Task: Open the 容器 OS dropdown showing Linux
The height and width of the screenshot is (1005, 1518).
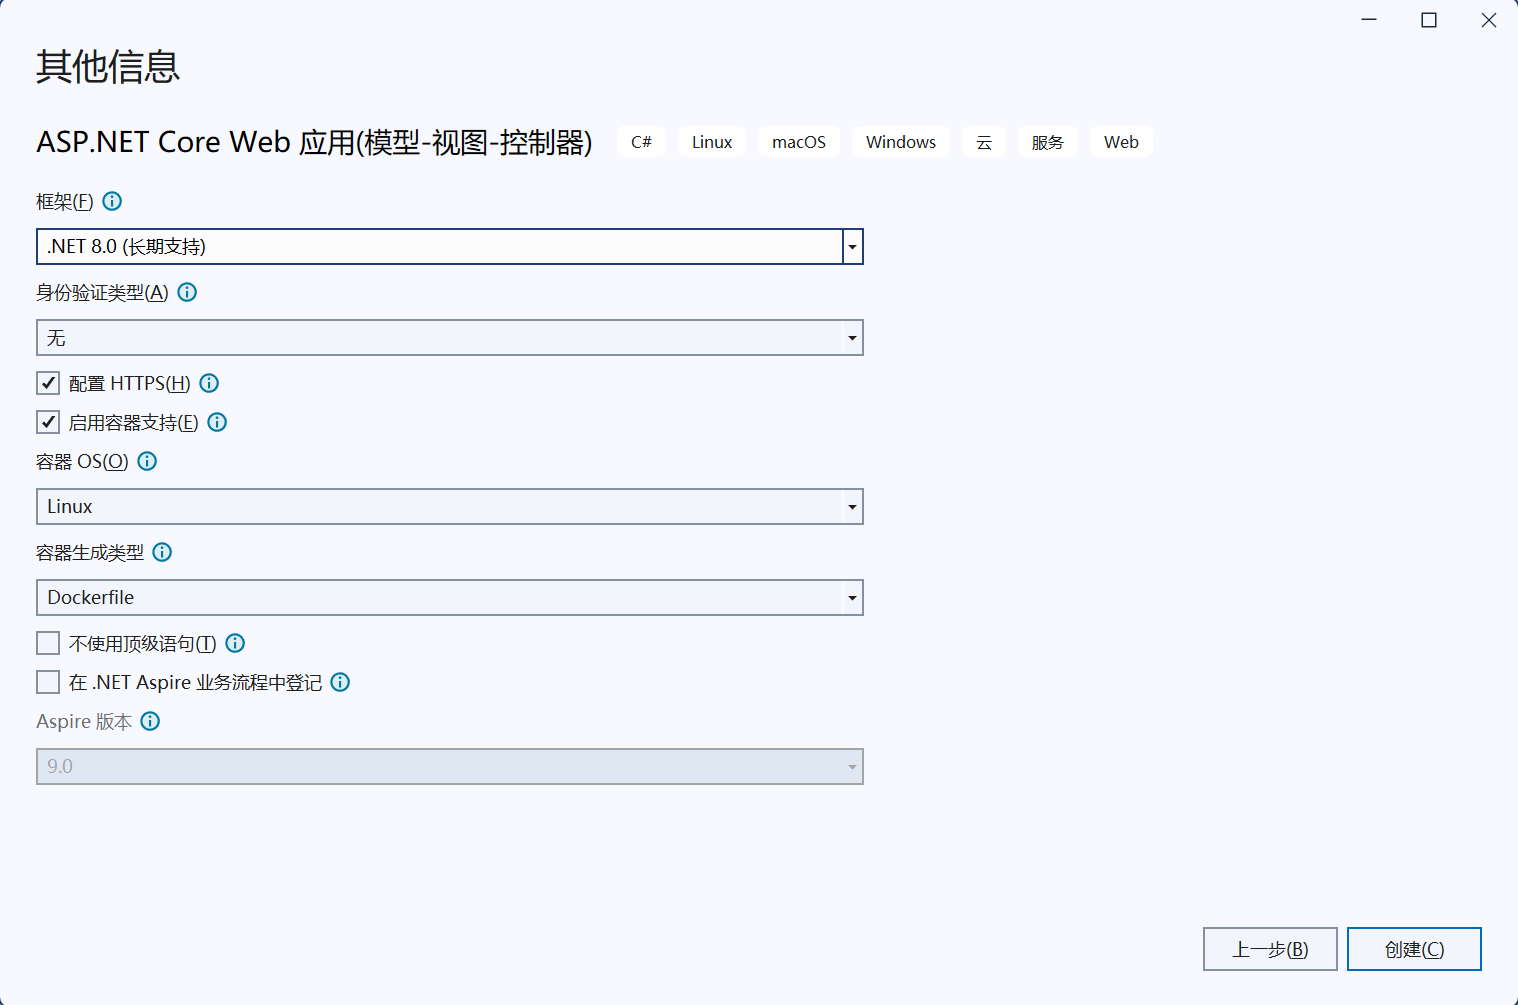Action: (x=450, y=506)
